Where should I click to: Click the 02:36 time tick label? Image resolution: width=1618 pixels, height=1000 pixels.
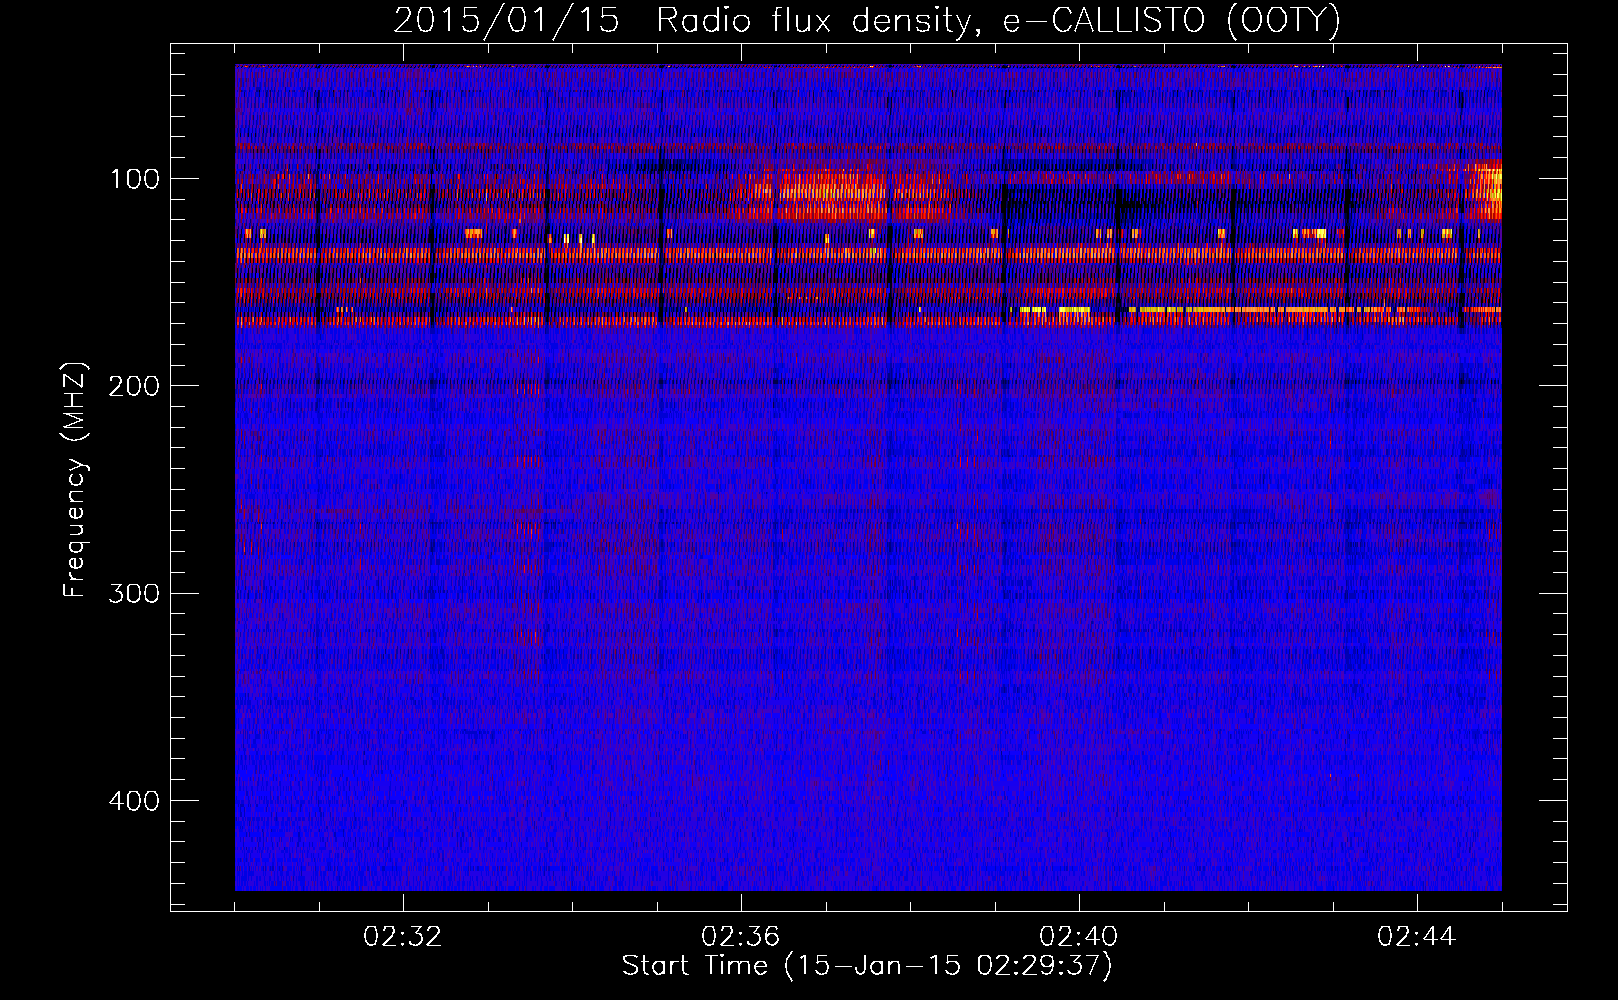[741, 937]
